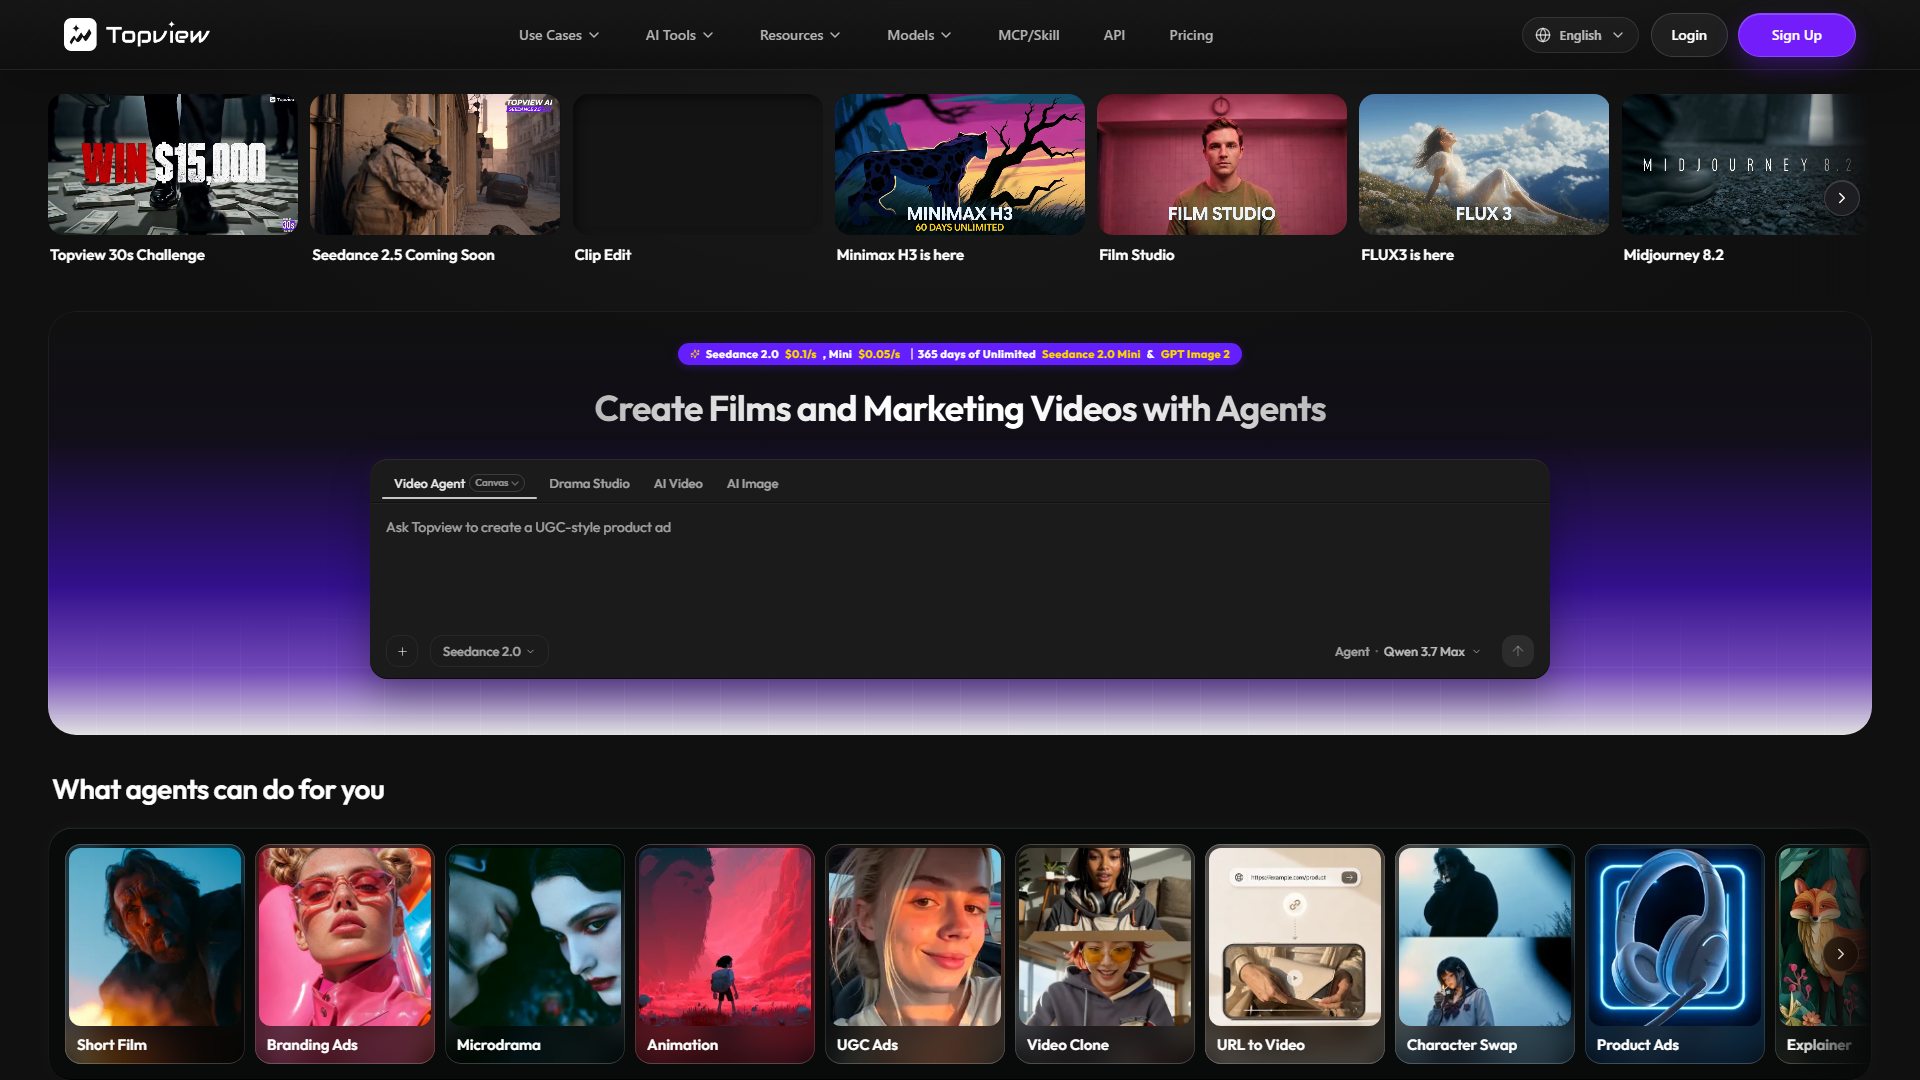Open the English language selector
Screen dimensions: 1920x1080
[1580, 35]
